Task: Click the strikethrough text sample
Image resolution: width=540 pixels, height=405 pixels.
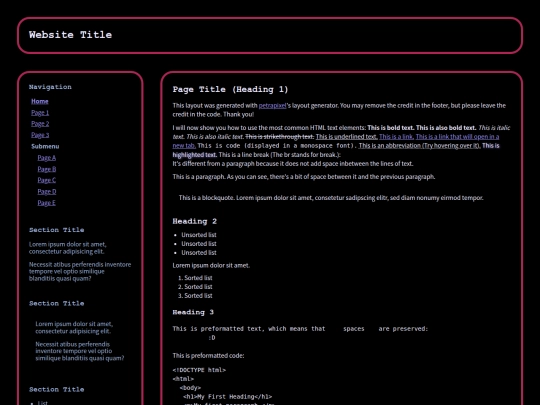Action: (x=280, y=137)
